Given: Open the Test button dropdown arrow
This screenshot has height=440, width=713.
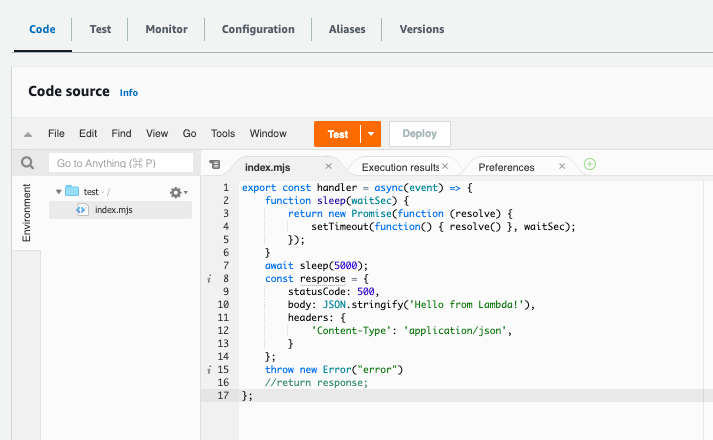Looking at the screenshot, I should (371, 134).
